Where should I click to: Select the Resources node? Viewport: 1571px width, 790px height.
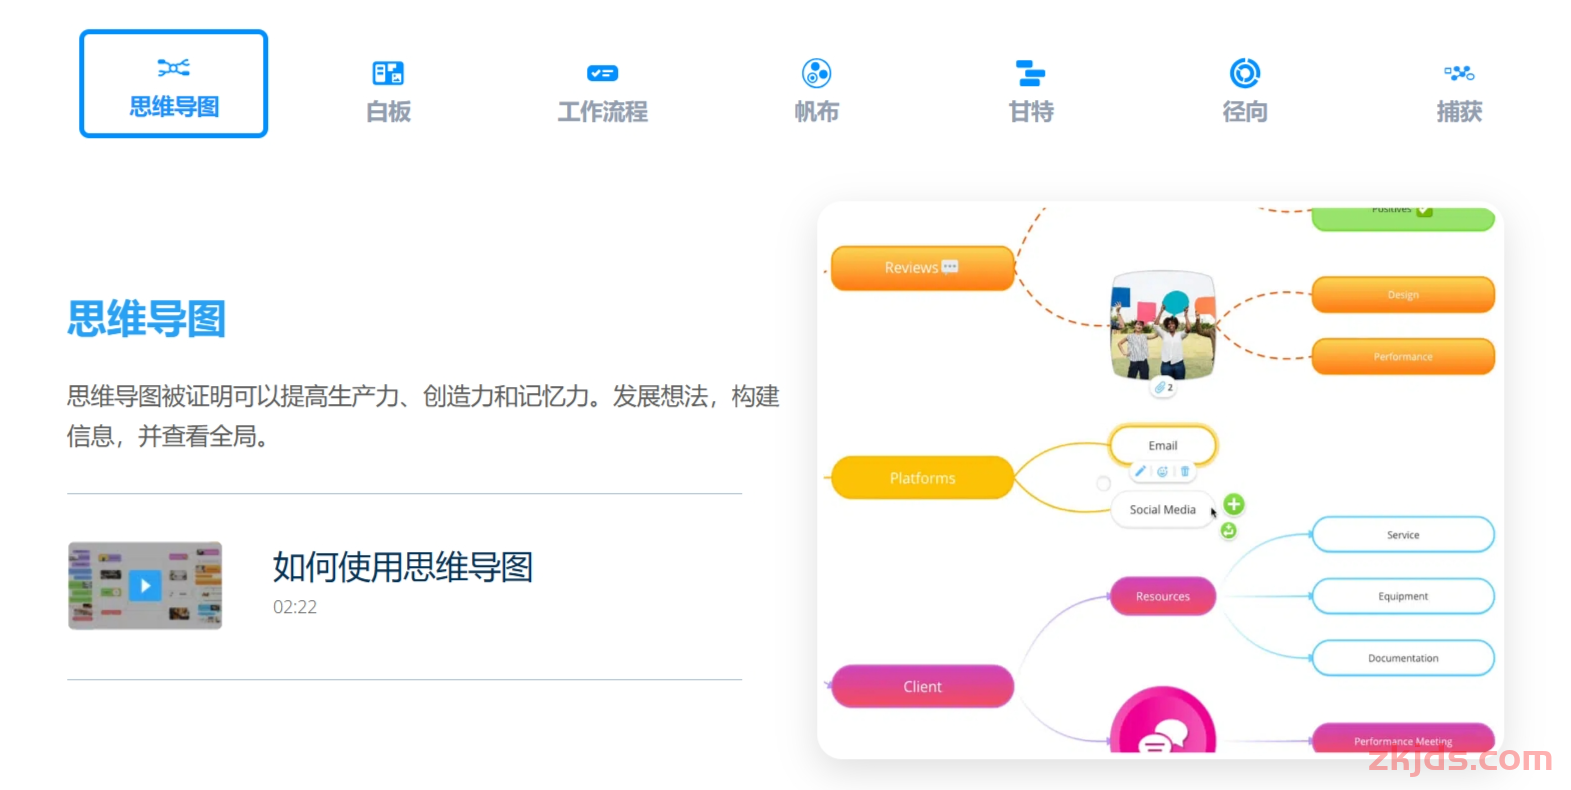tap(1163, 596)
